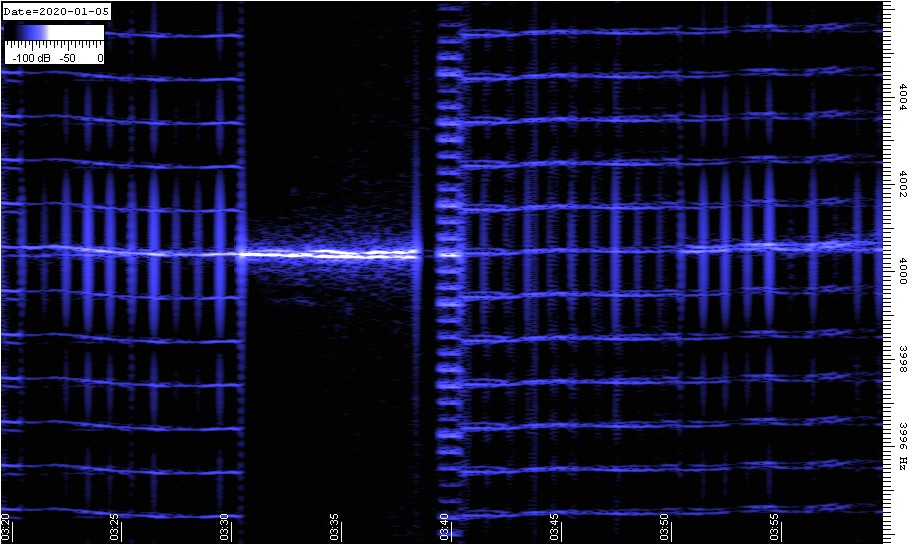912x545 pixels.
Task: Click the 4000 frequency axis label
Action: click(x=903, y=272)
